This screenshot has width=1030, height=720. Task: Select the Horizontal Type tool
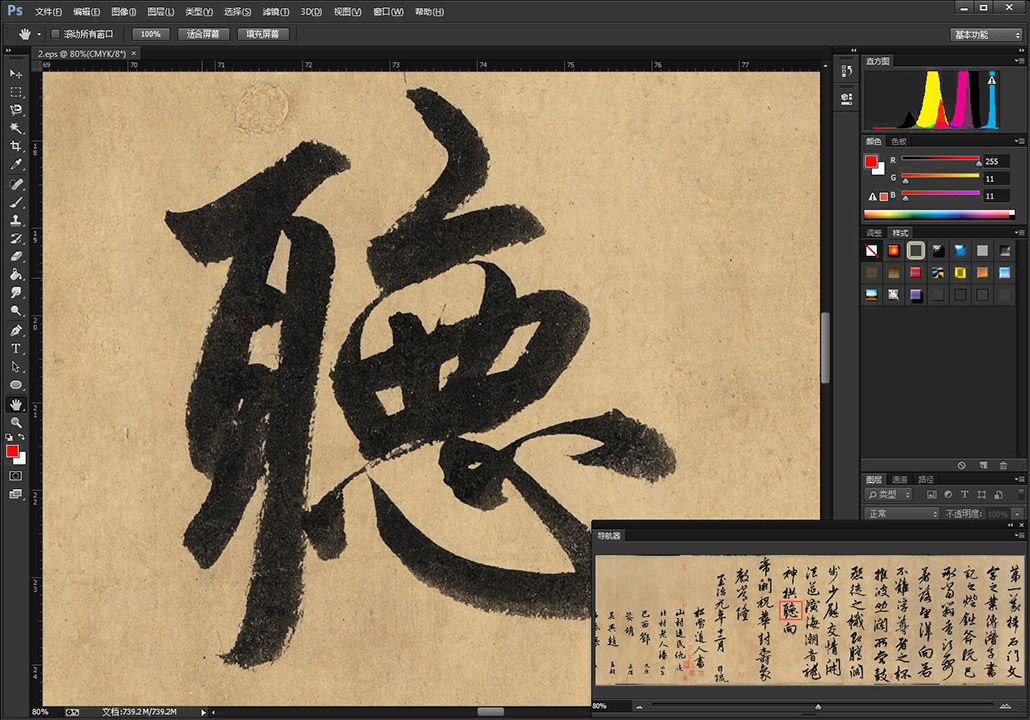pos(16,349)
